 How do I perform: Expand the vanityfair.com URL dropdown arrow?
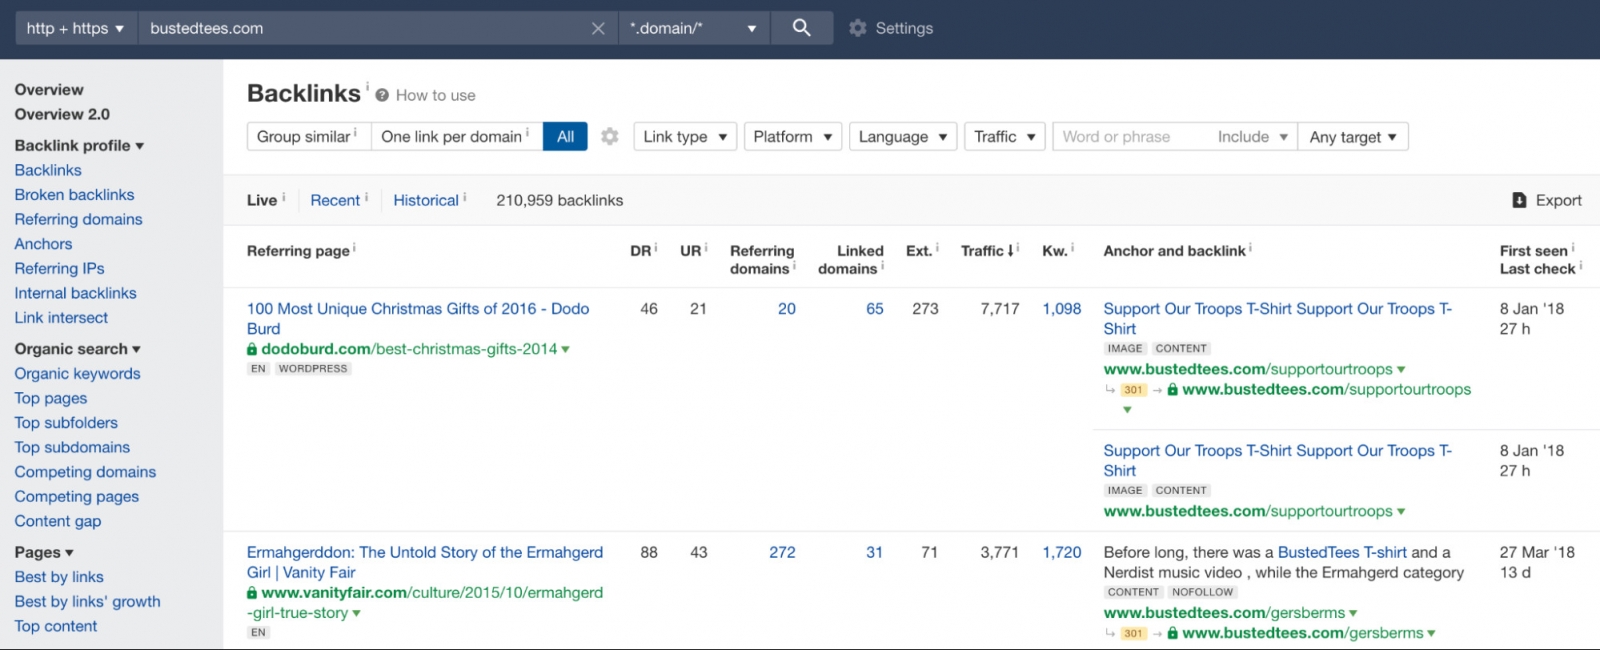click(x=356, y=613)
